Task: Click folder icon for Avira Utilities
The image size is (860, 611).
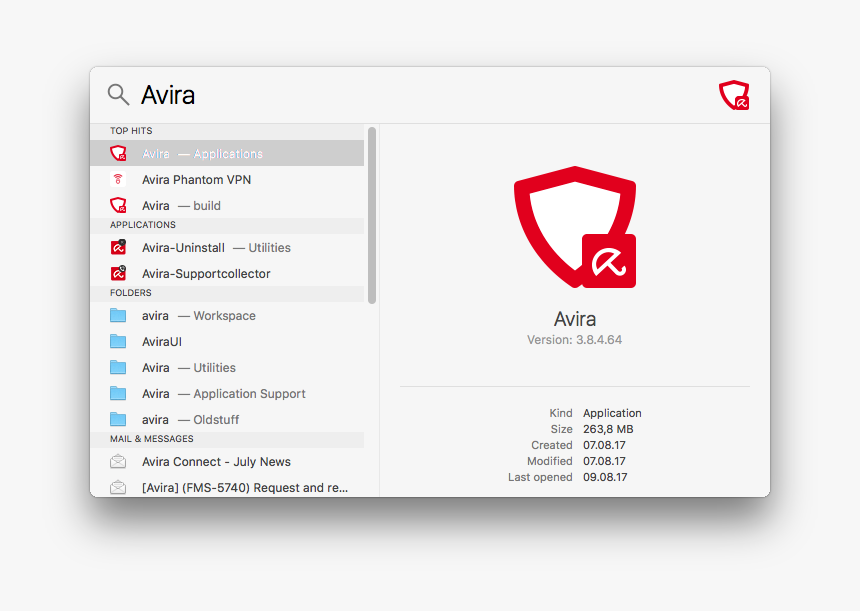Action: pyautogui.click(x=118, y=367)
